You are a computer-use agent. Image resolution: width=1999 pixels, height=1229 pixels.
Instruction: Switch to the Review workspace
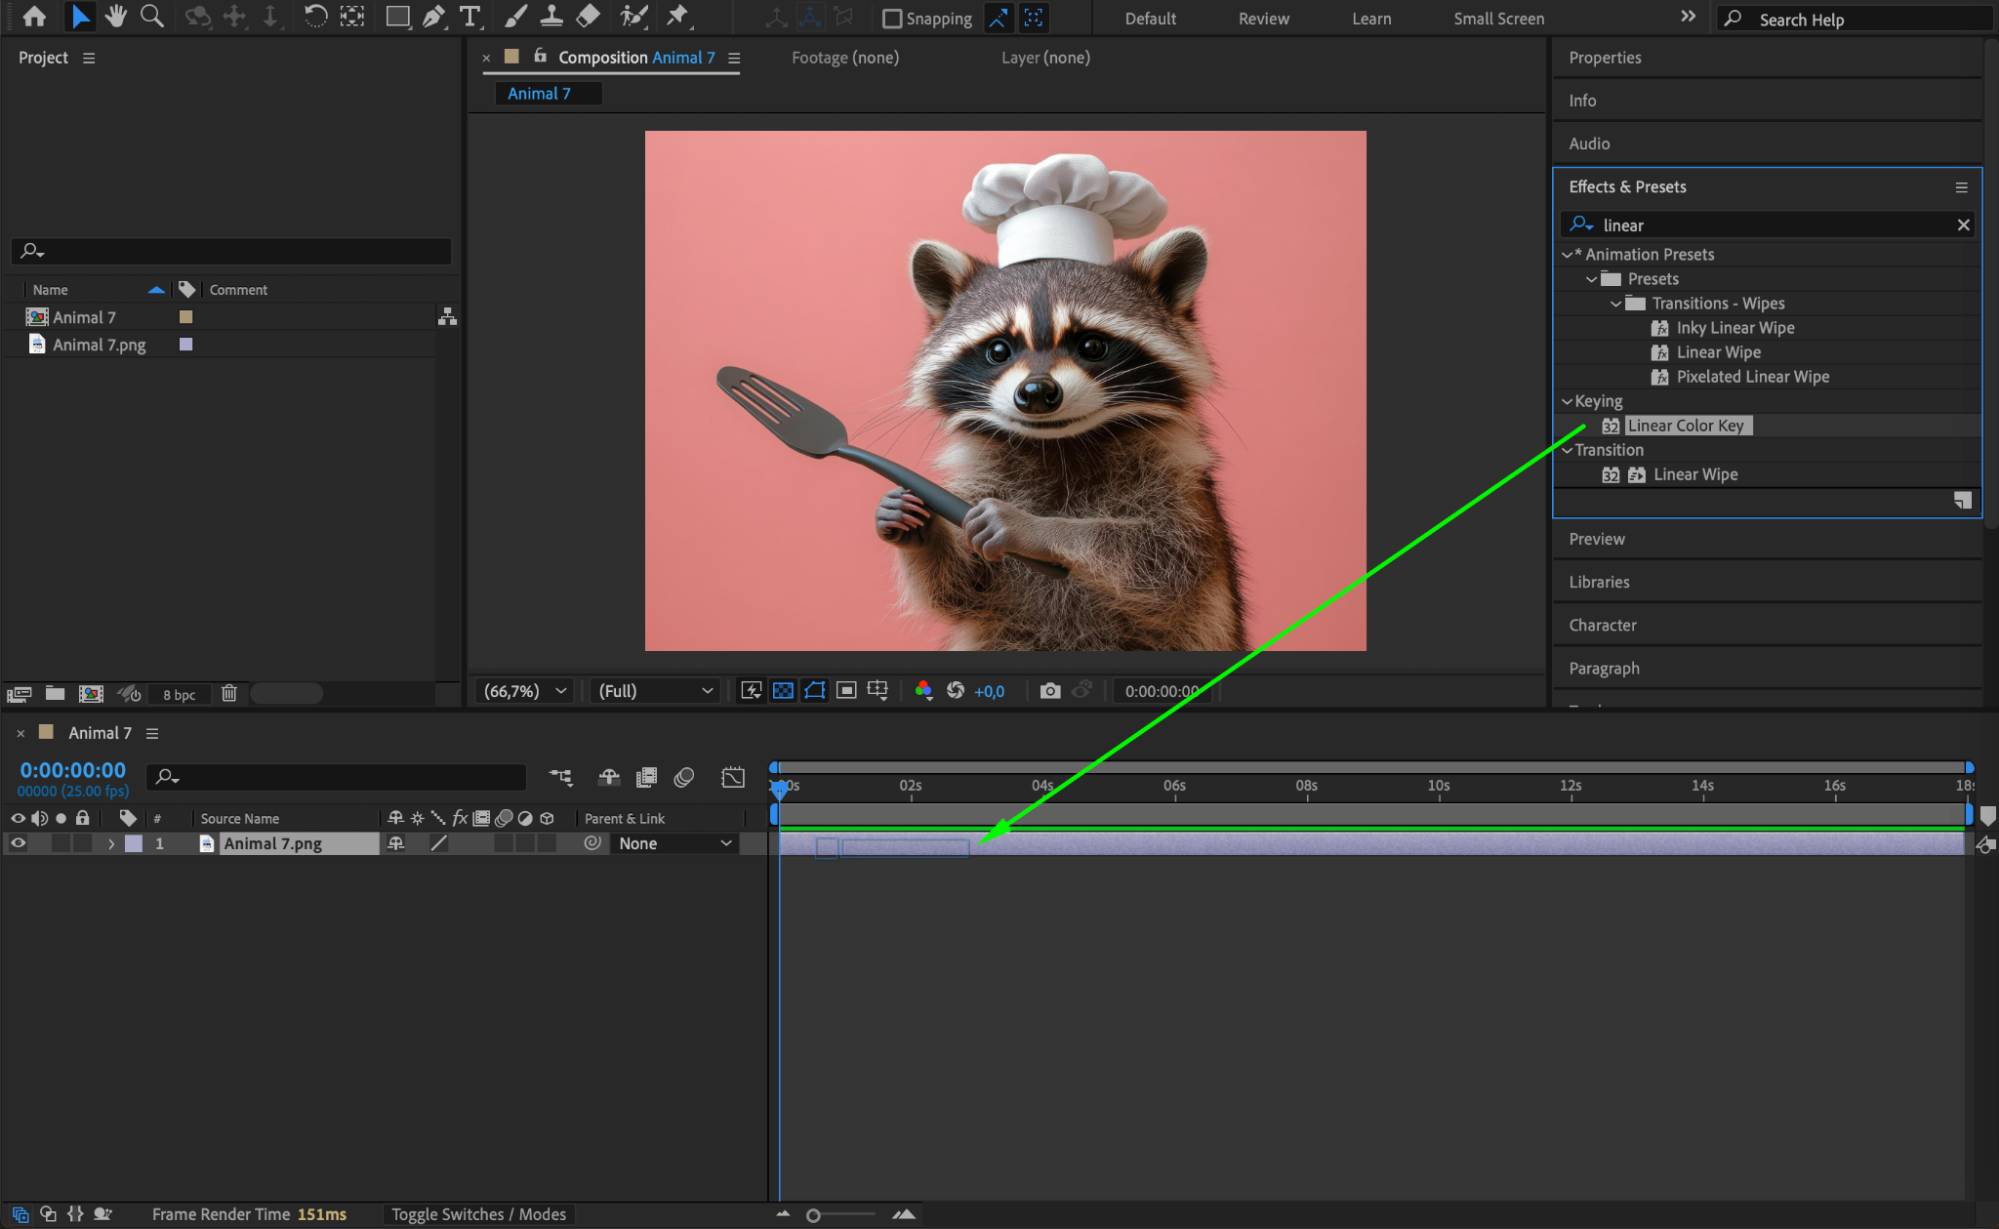(1263, 18)
